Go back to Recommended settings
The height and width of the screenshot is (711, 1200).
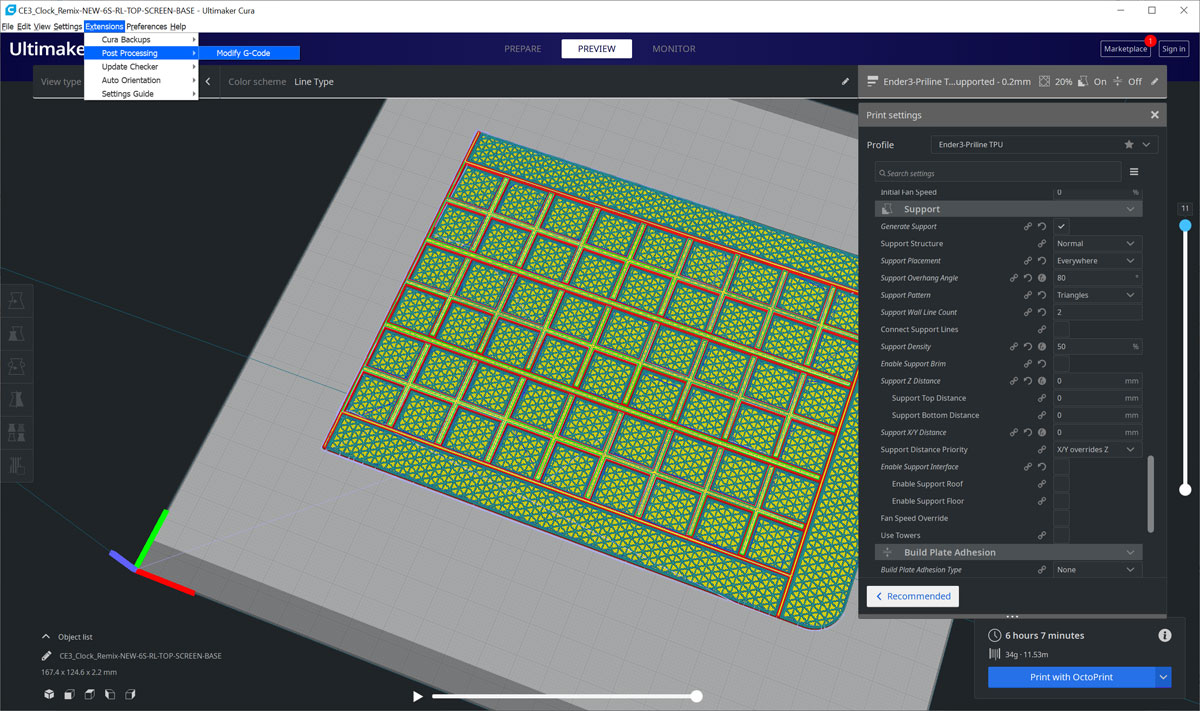pyautogui.click(x=913, y=596)
